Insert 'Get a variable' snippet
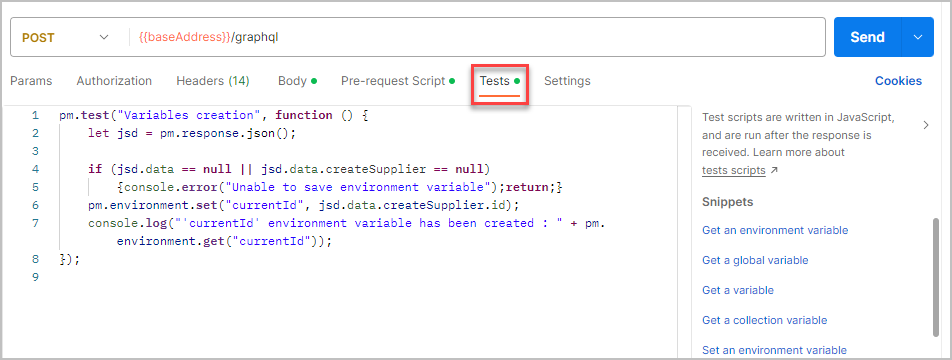This screenshot has width=952, height=360. (x=738, y=290)
